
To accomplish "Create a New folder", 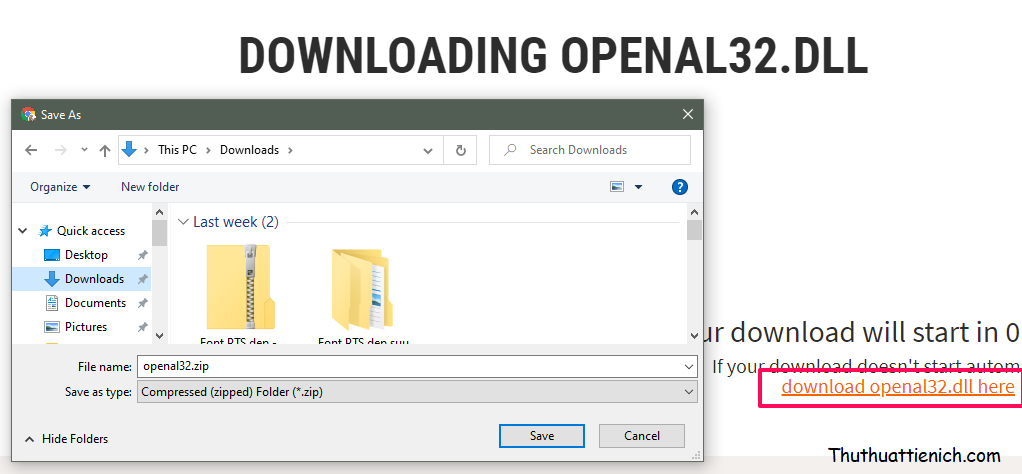I will (150, 187).
